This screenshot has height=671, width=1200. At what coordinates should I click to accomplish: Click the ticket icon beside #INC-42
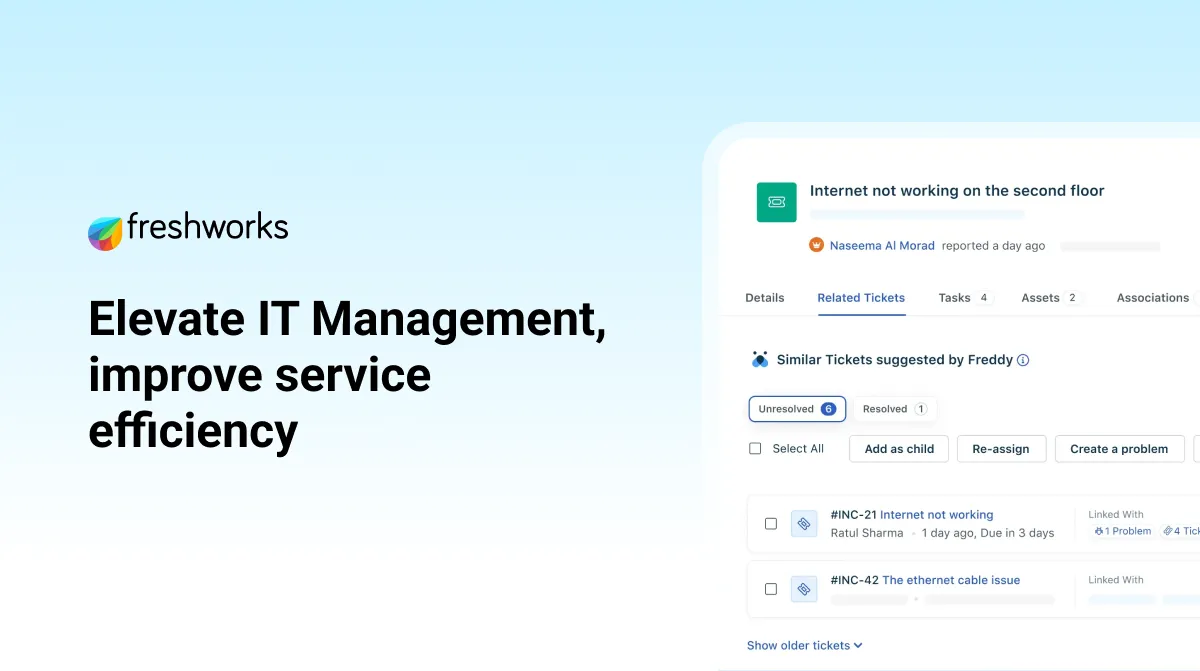click(x=804, y=589)
